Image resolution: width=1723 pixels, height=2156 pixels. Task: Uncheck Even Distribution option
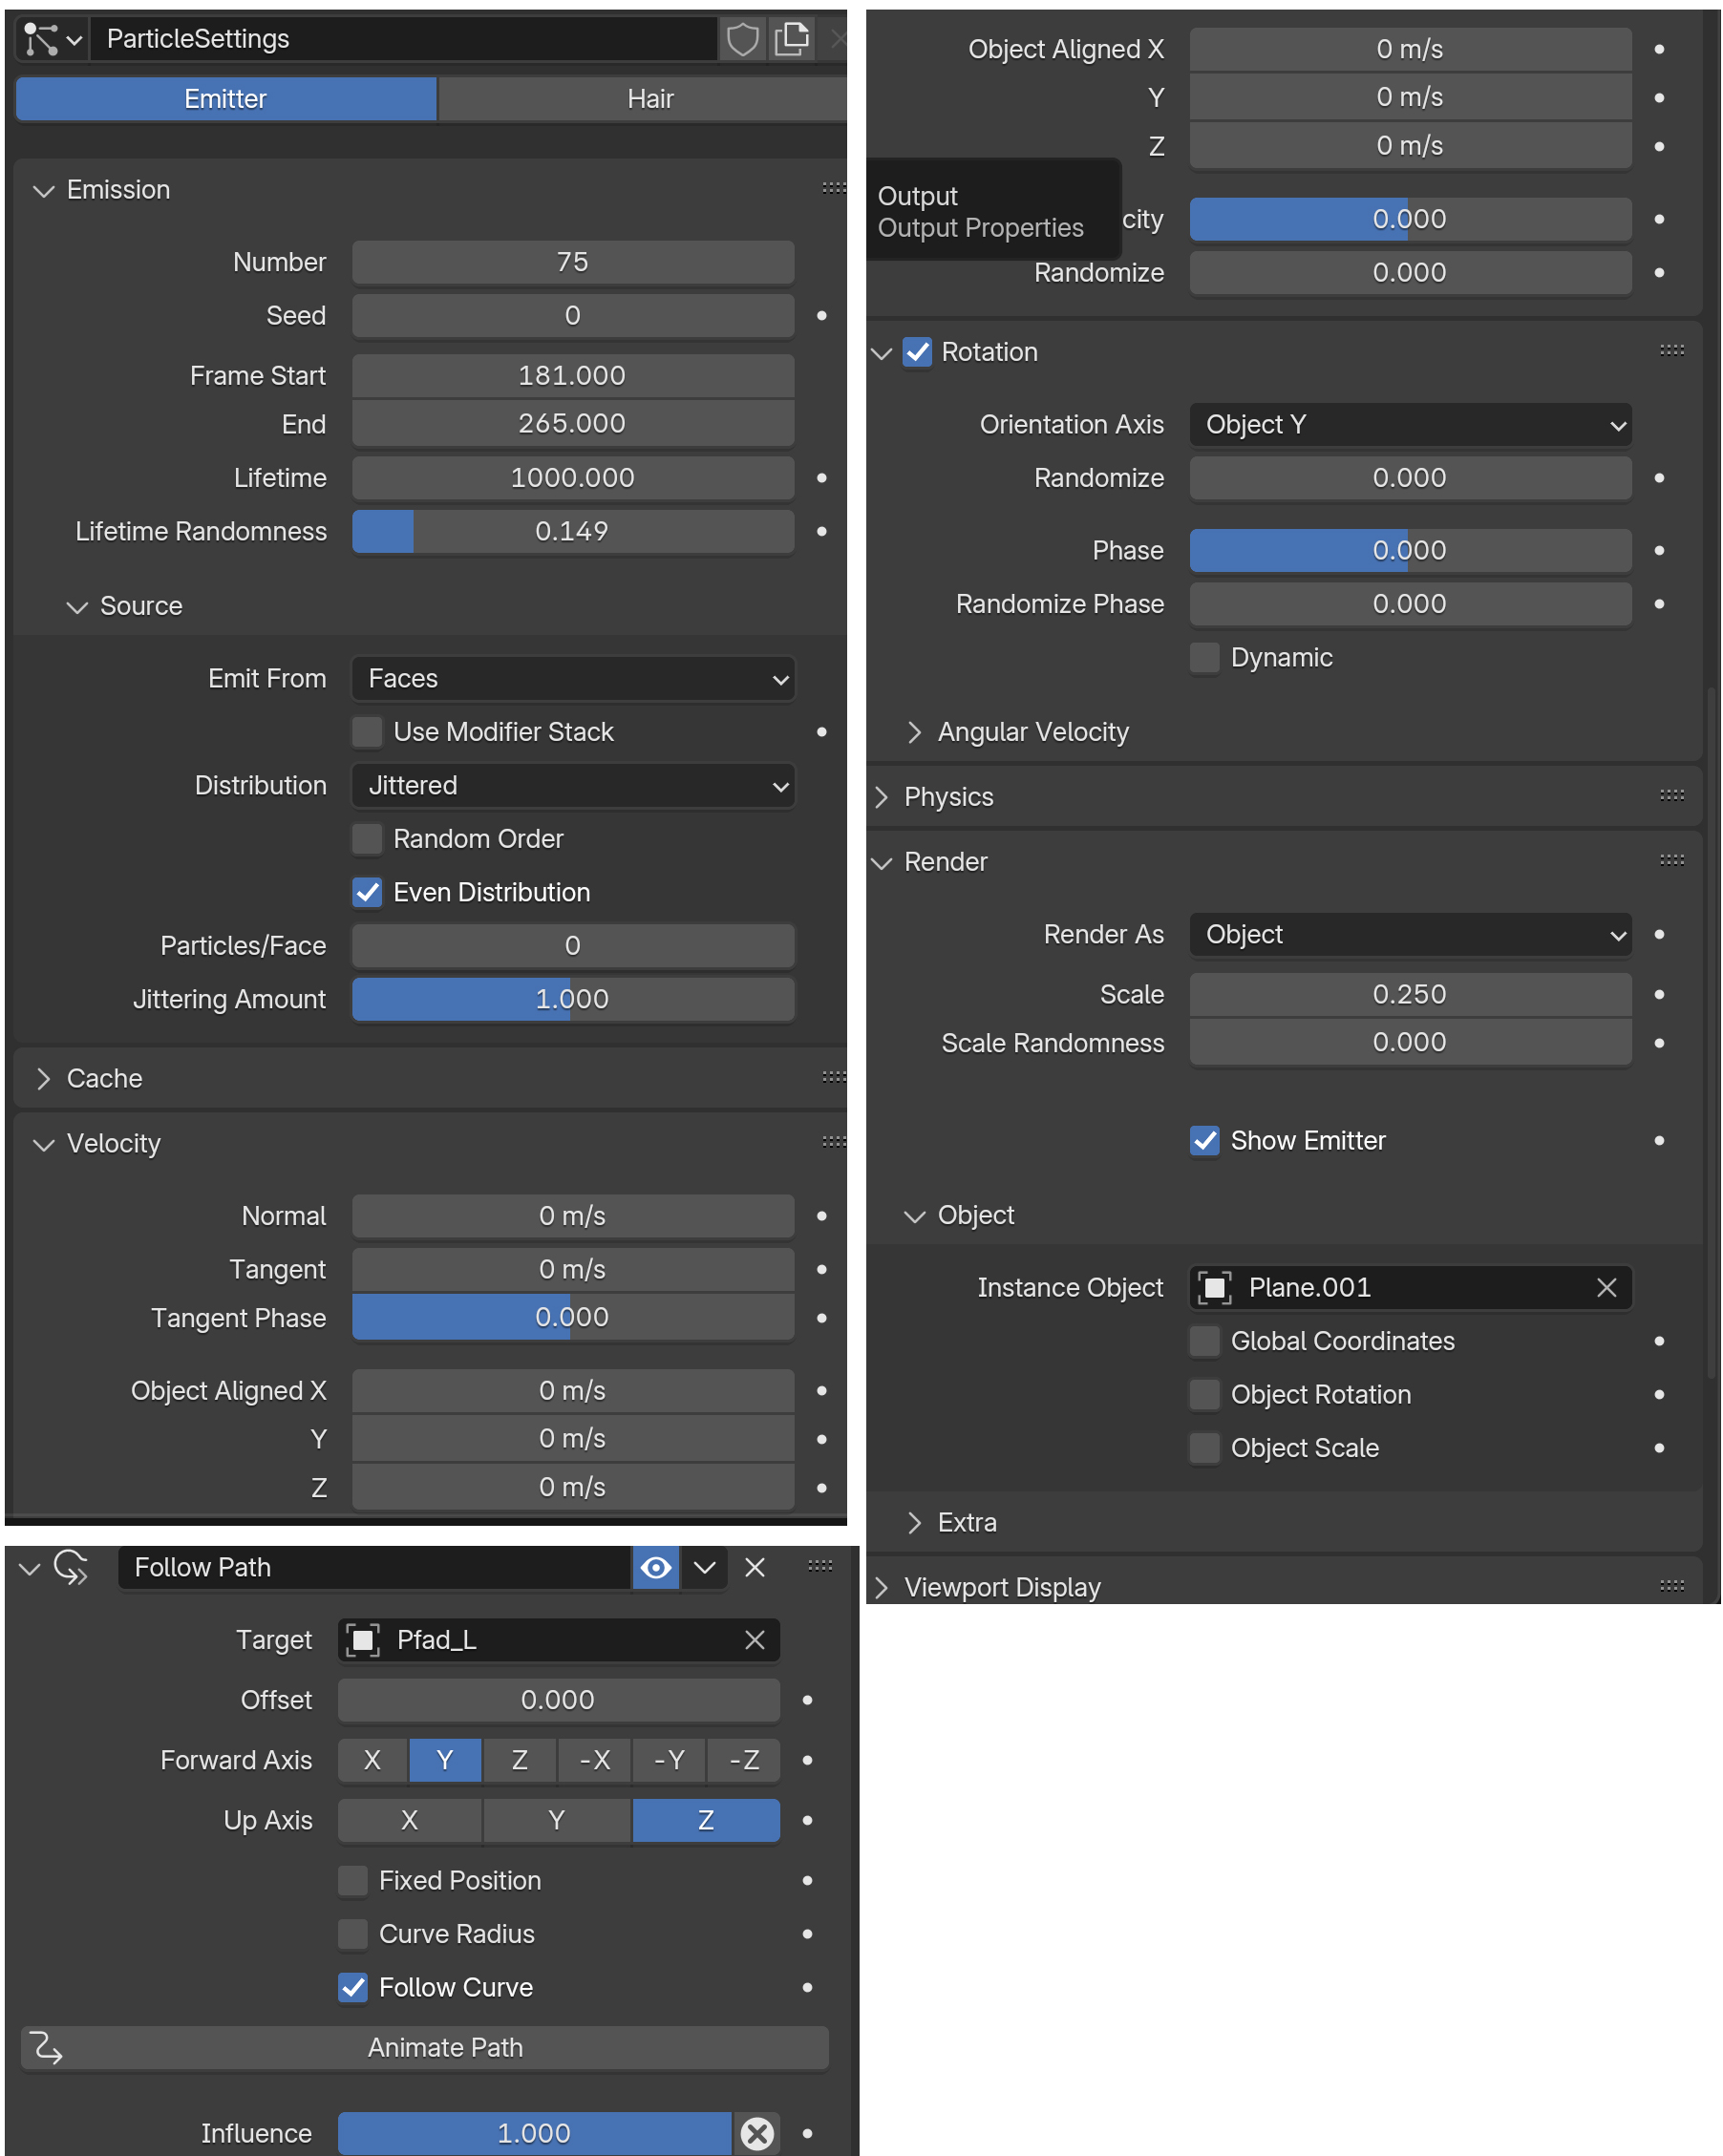(x=367, y=892)
